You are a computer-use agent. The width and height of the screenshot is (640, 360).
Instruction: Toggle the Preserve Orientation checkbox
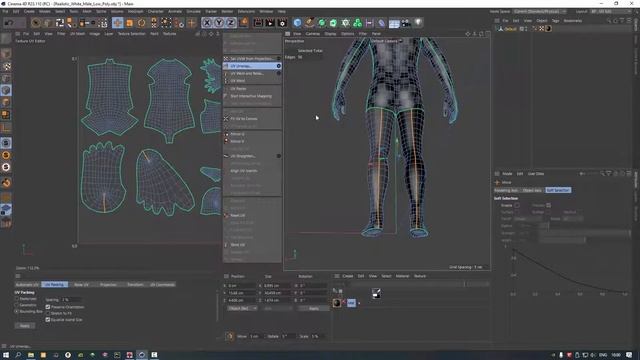48,307
